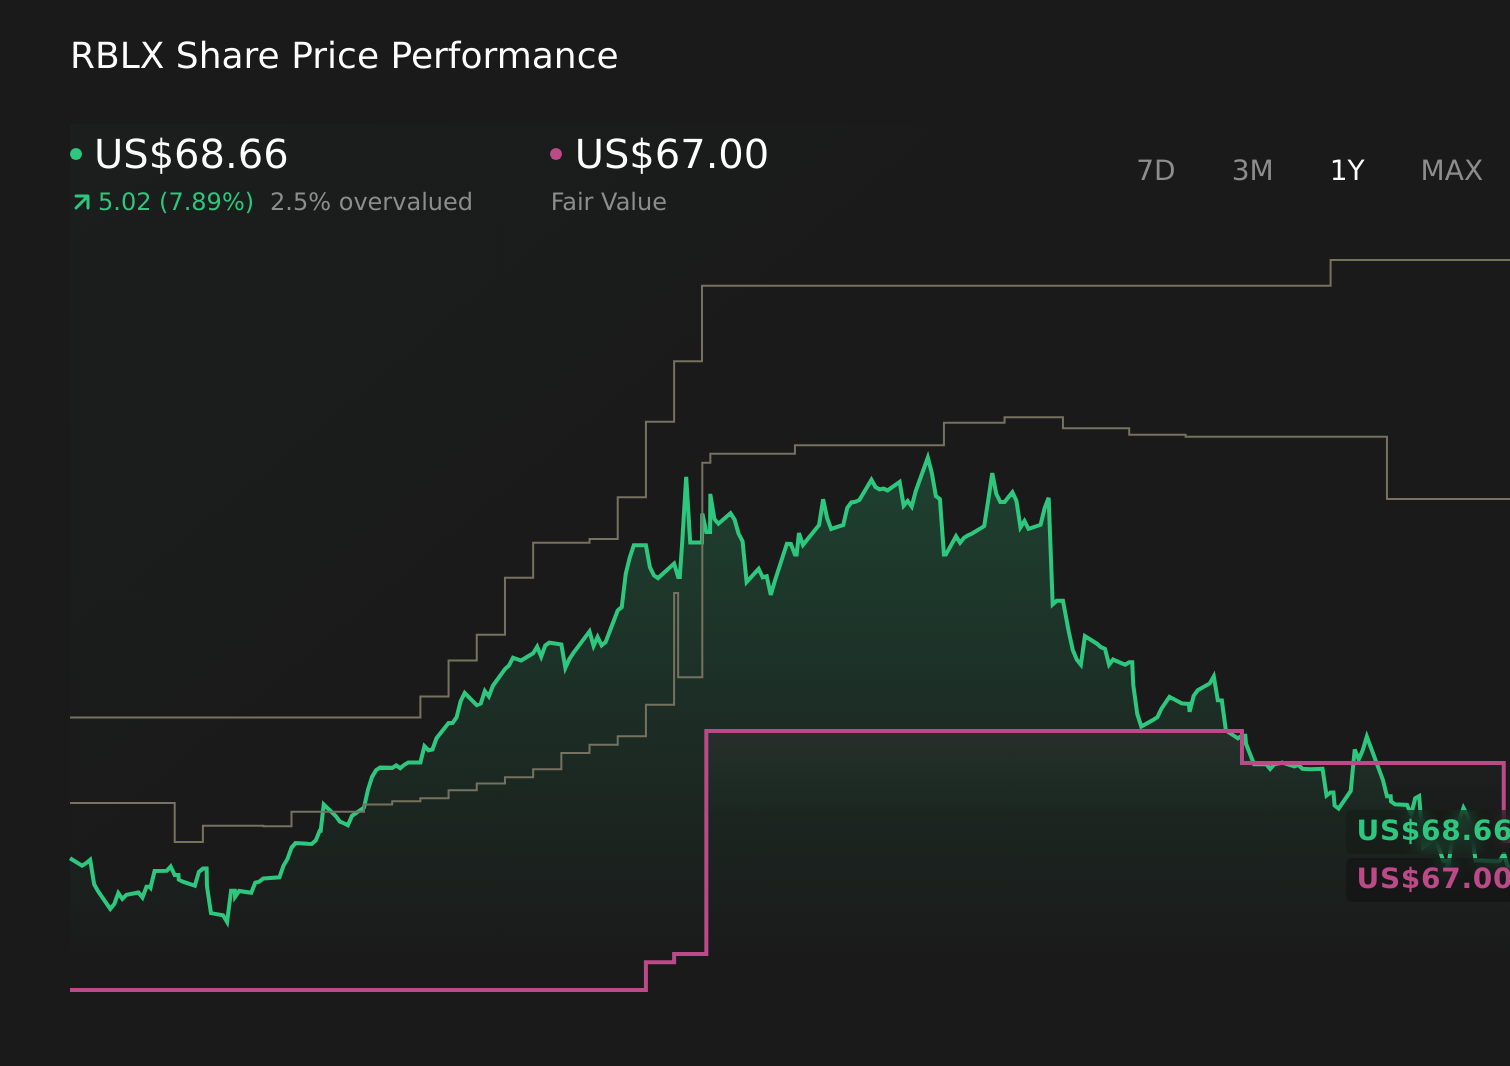Click the green price line at its peak
The width and height of the screenshot is (1510, 1066).
click(929, 455)
